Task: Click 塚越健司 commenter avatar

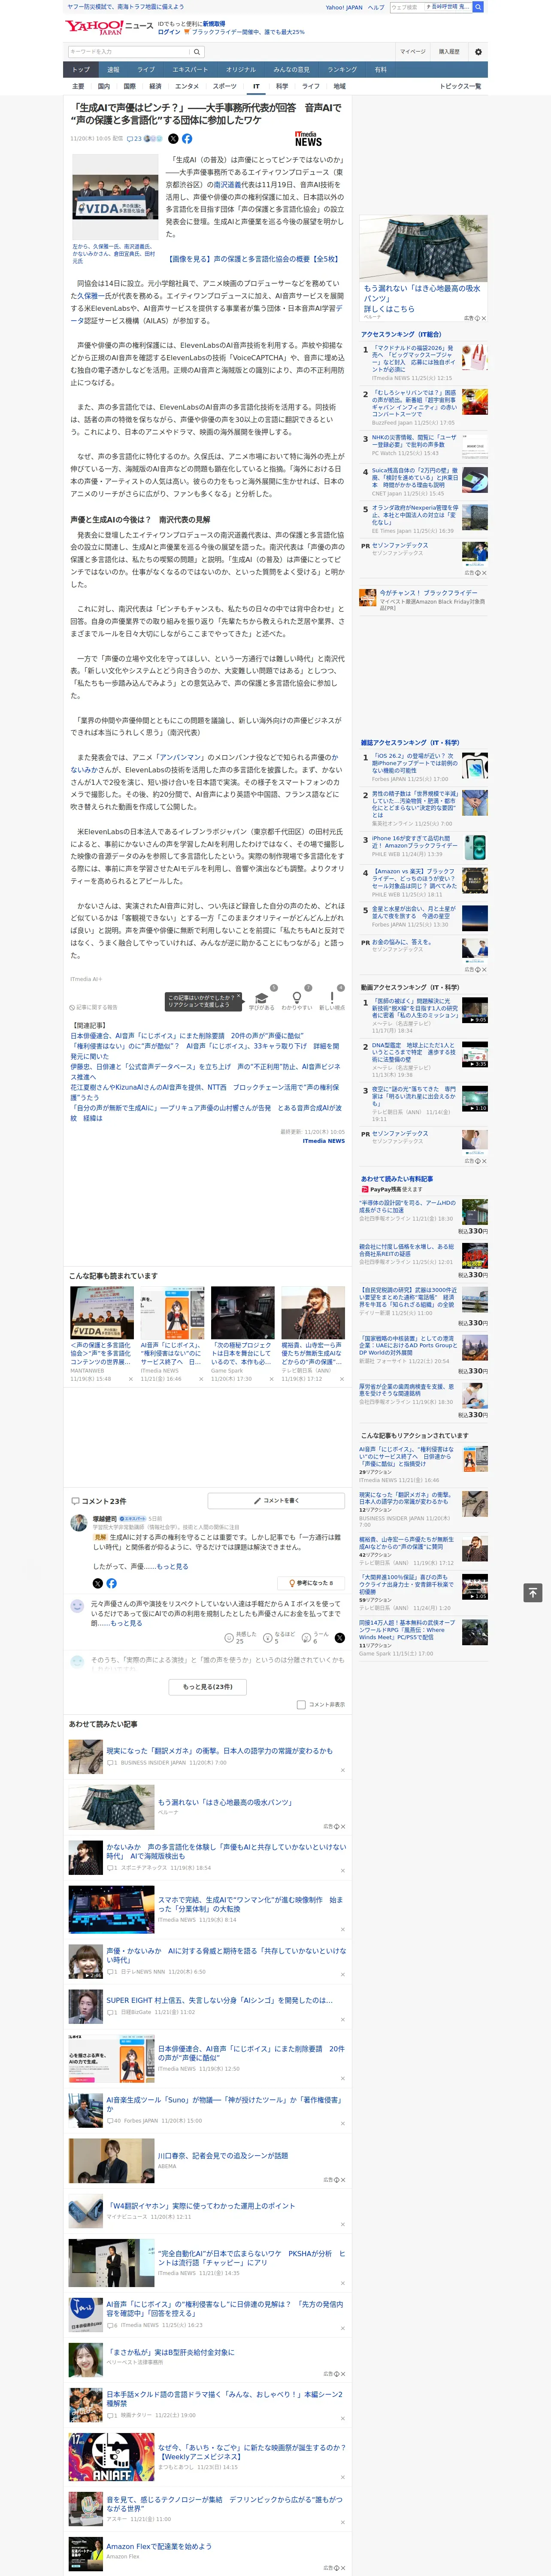Action: 78,1523
